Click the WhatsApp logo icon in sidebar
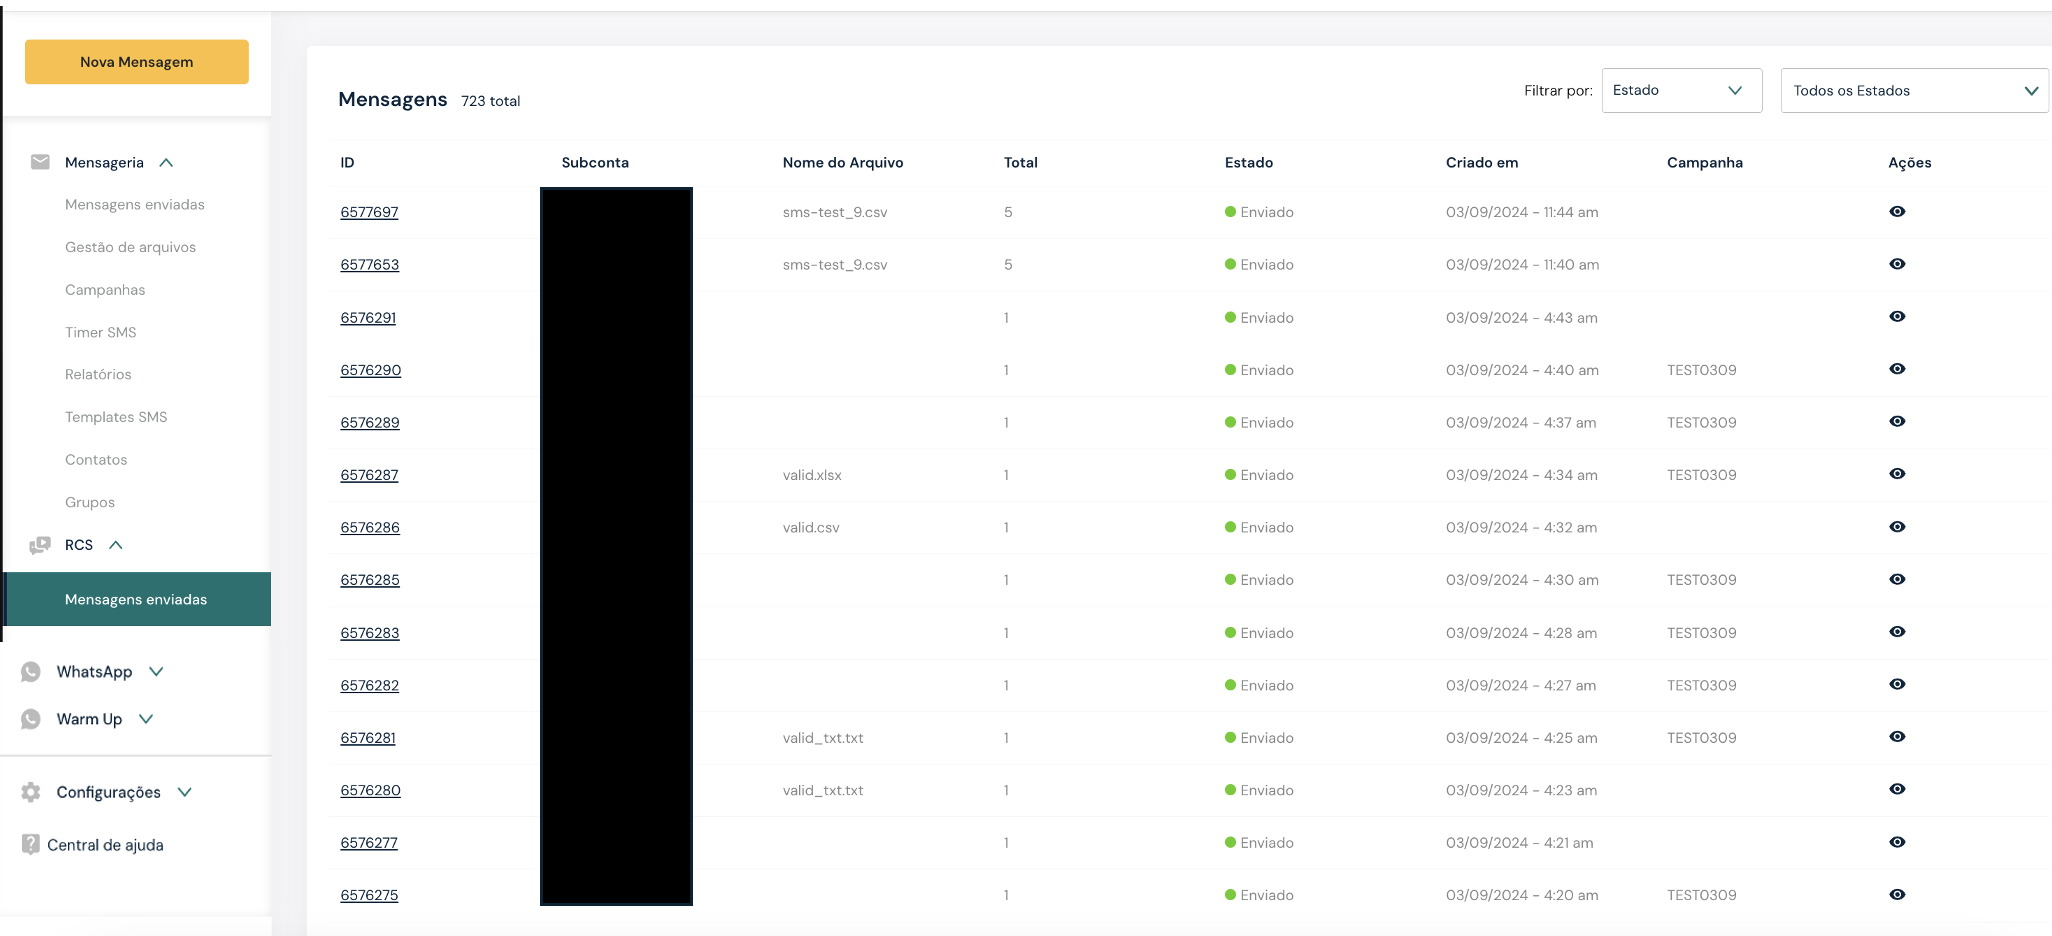This screenshot has width=2052, height=936. (x=31, y=672)
